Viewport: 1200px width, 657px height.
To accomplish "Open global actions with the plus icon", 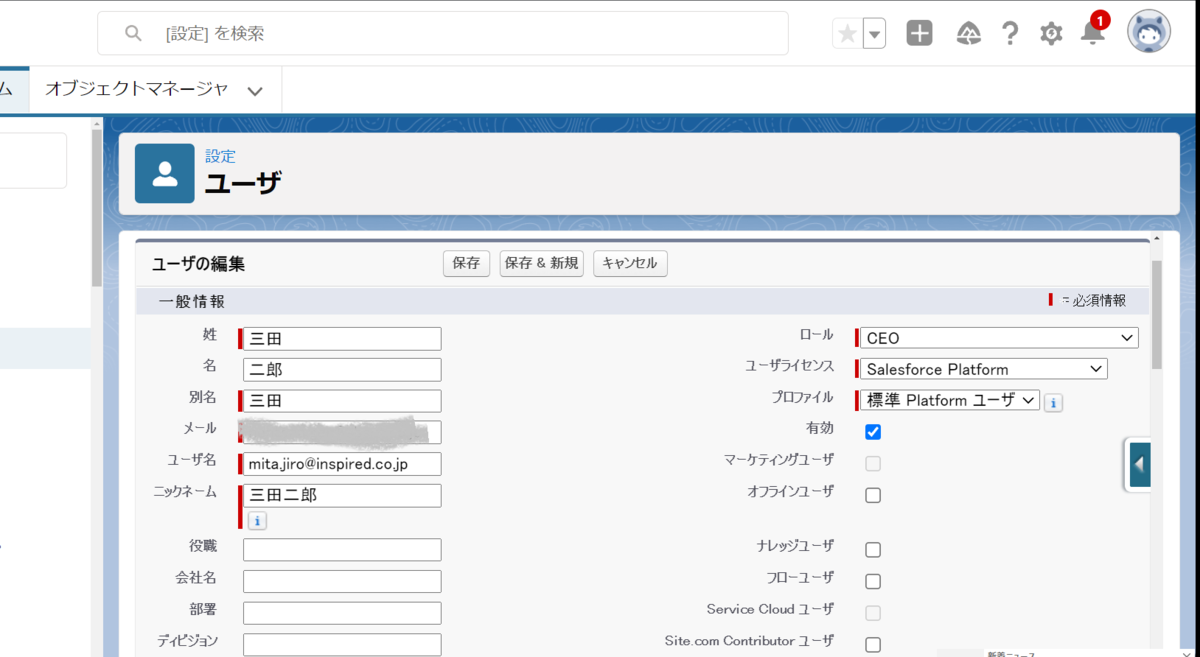I will coord(919,32).
